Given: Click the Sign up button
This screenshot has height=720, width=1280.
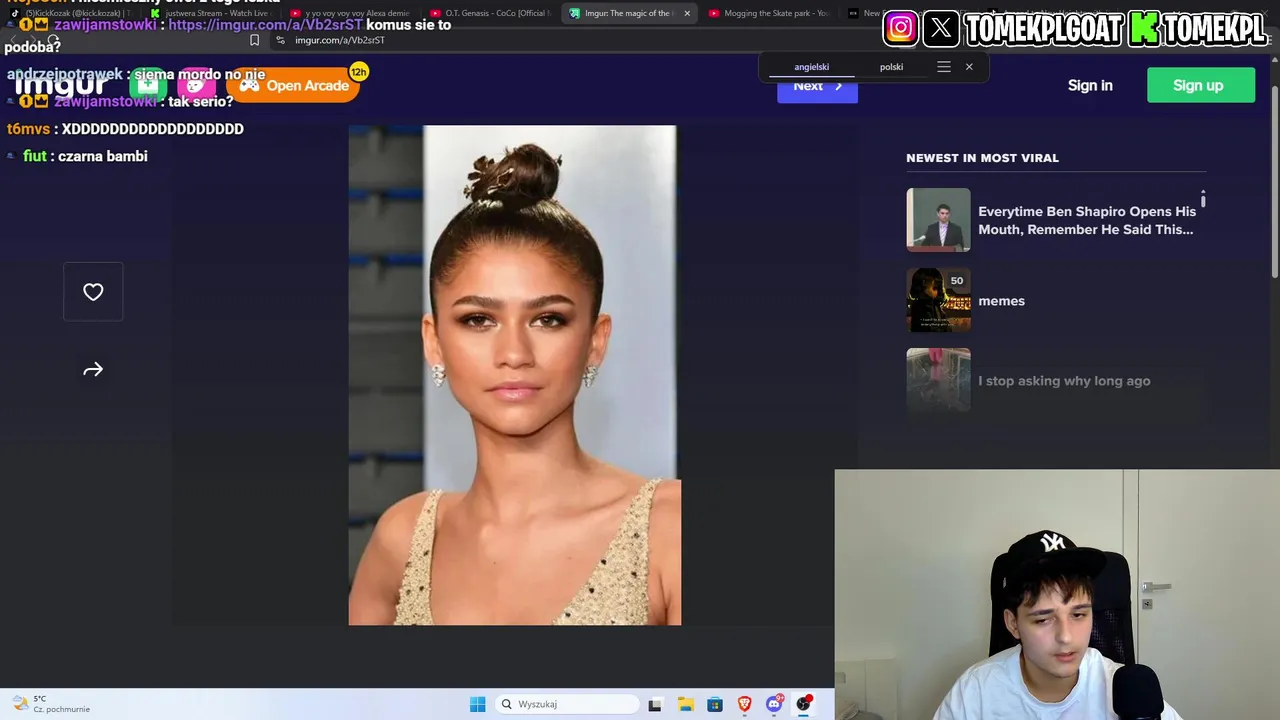Looking at the screenshot, I should (x=1201, y=85).
